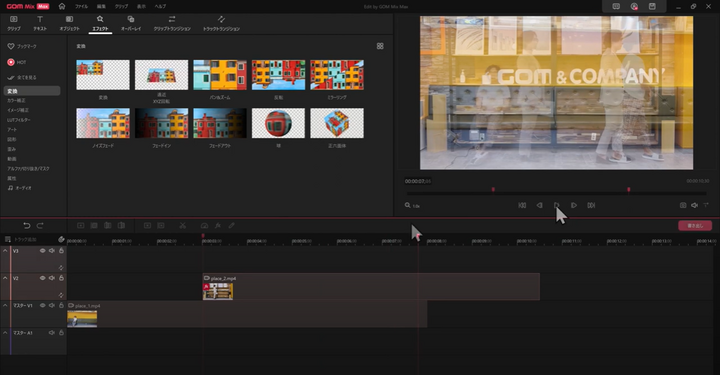Screen dimensions: 720x375
Task: Choose the sphere effect thumbnail
Action: point(278,123)
